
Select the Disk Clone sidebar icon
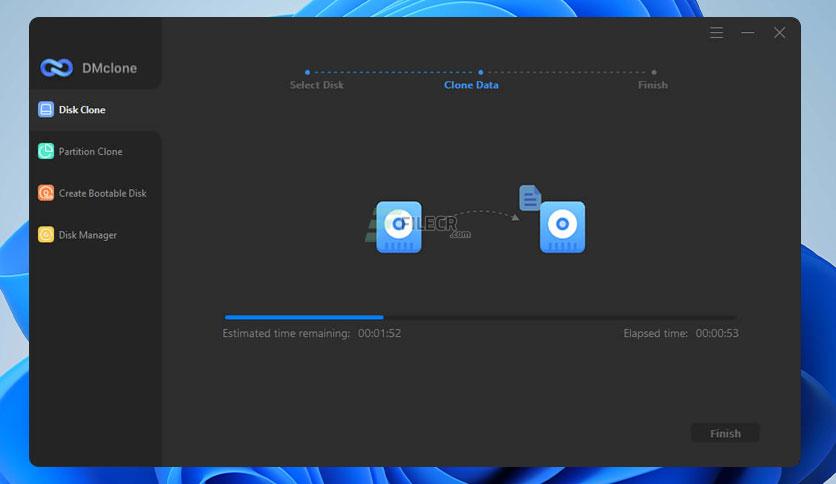46,109
